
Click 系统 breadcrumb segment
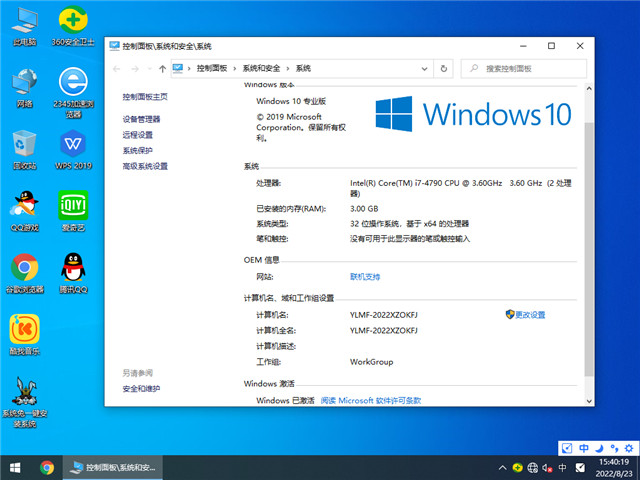tap(303, 69)
